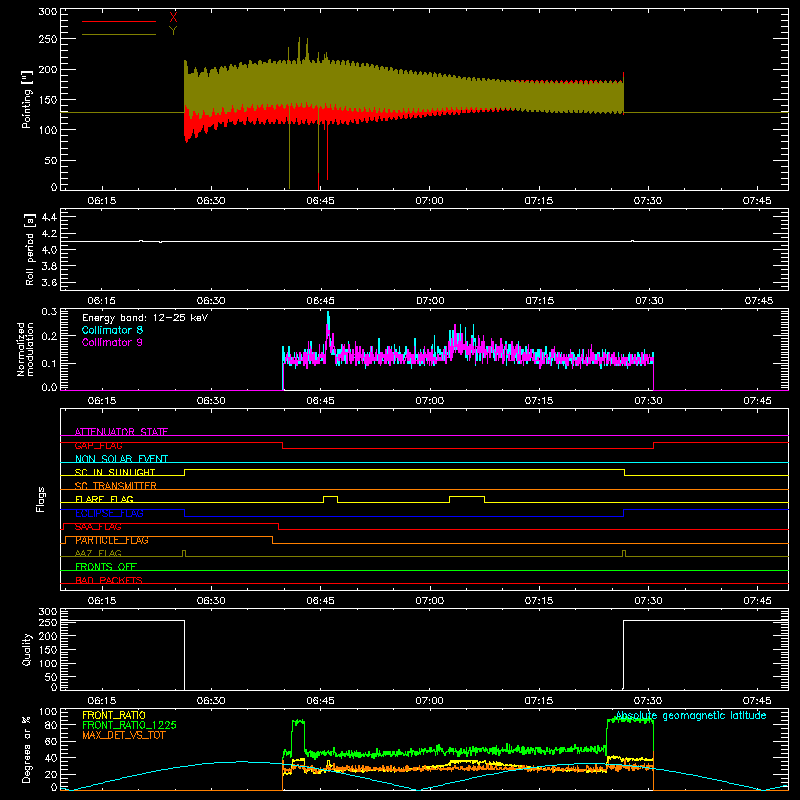Select the ATTENUATOR_STATE flag label
This screenshot has width=800, height=800.
tap(121, 432)
